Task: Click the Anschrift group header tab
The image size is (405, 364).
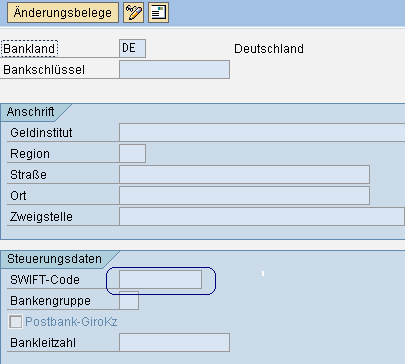Action: [31, 112]
